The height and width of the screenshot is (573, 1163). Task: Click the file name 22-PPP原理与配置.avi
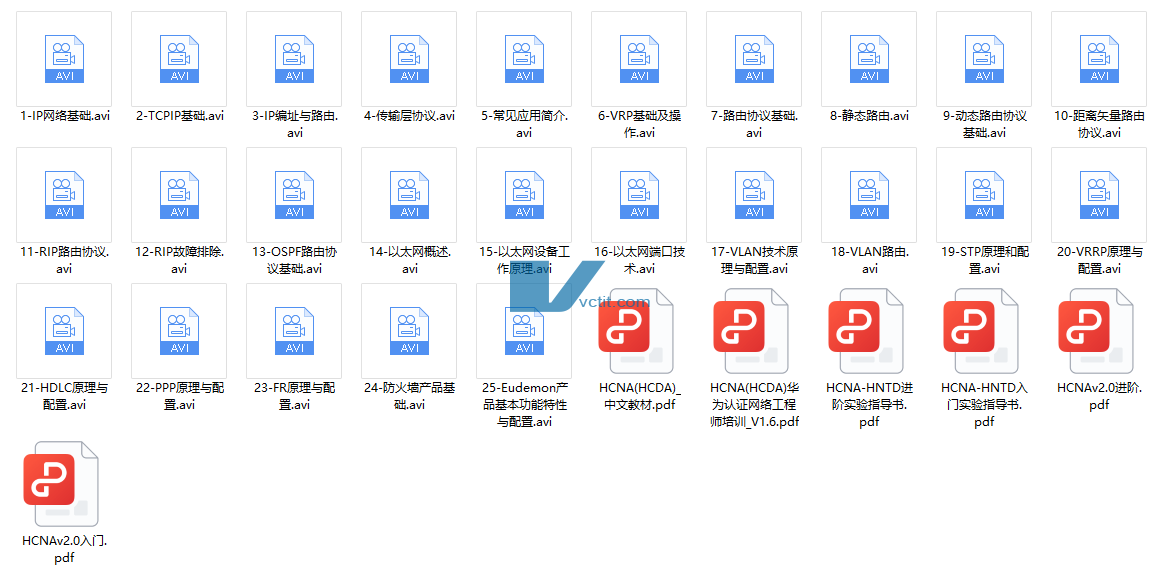coord(179,396)
